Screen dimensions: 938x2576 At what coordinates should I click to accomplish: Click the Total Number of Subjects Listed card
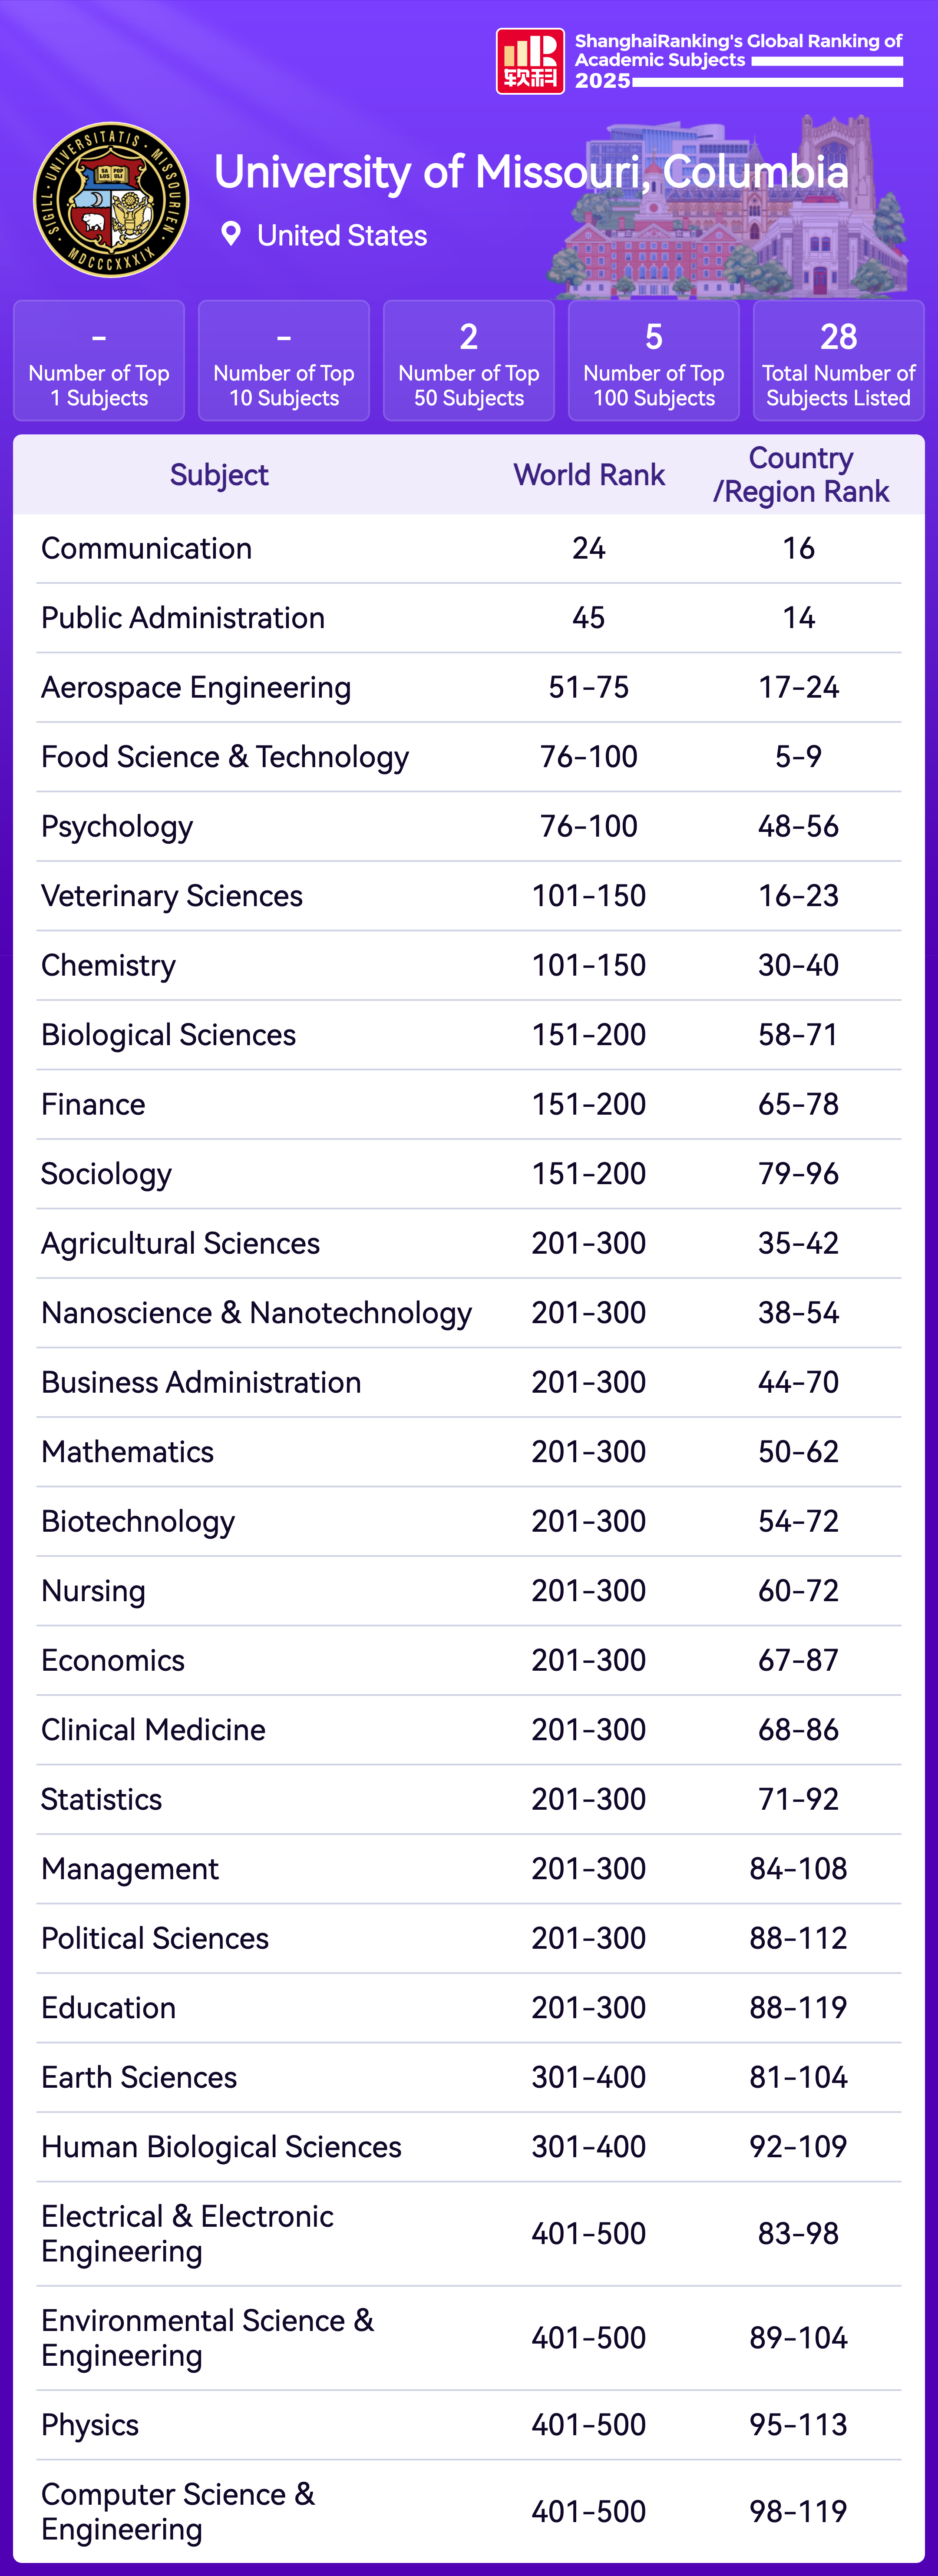point(838,361)
